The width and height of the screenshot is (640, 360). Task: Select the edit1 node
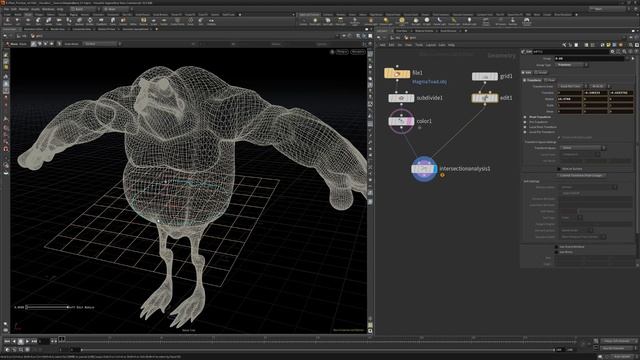click(x=485, y=98)
